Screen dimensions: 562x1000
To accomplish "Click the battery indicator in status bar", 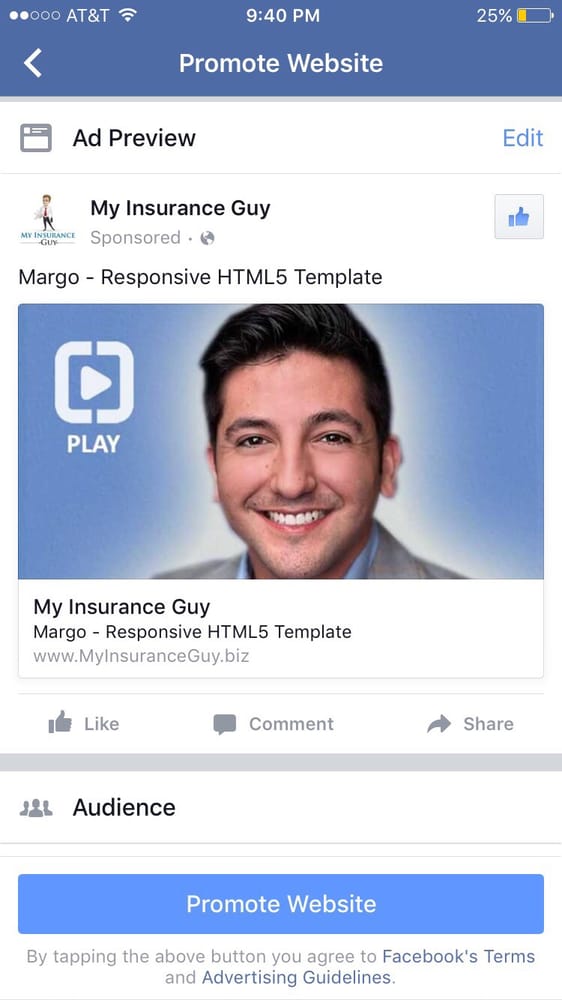I will click(x=535, y=15).
